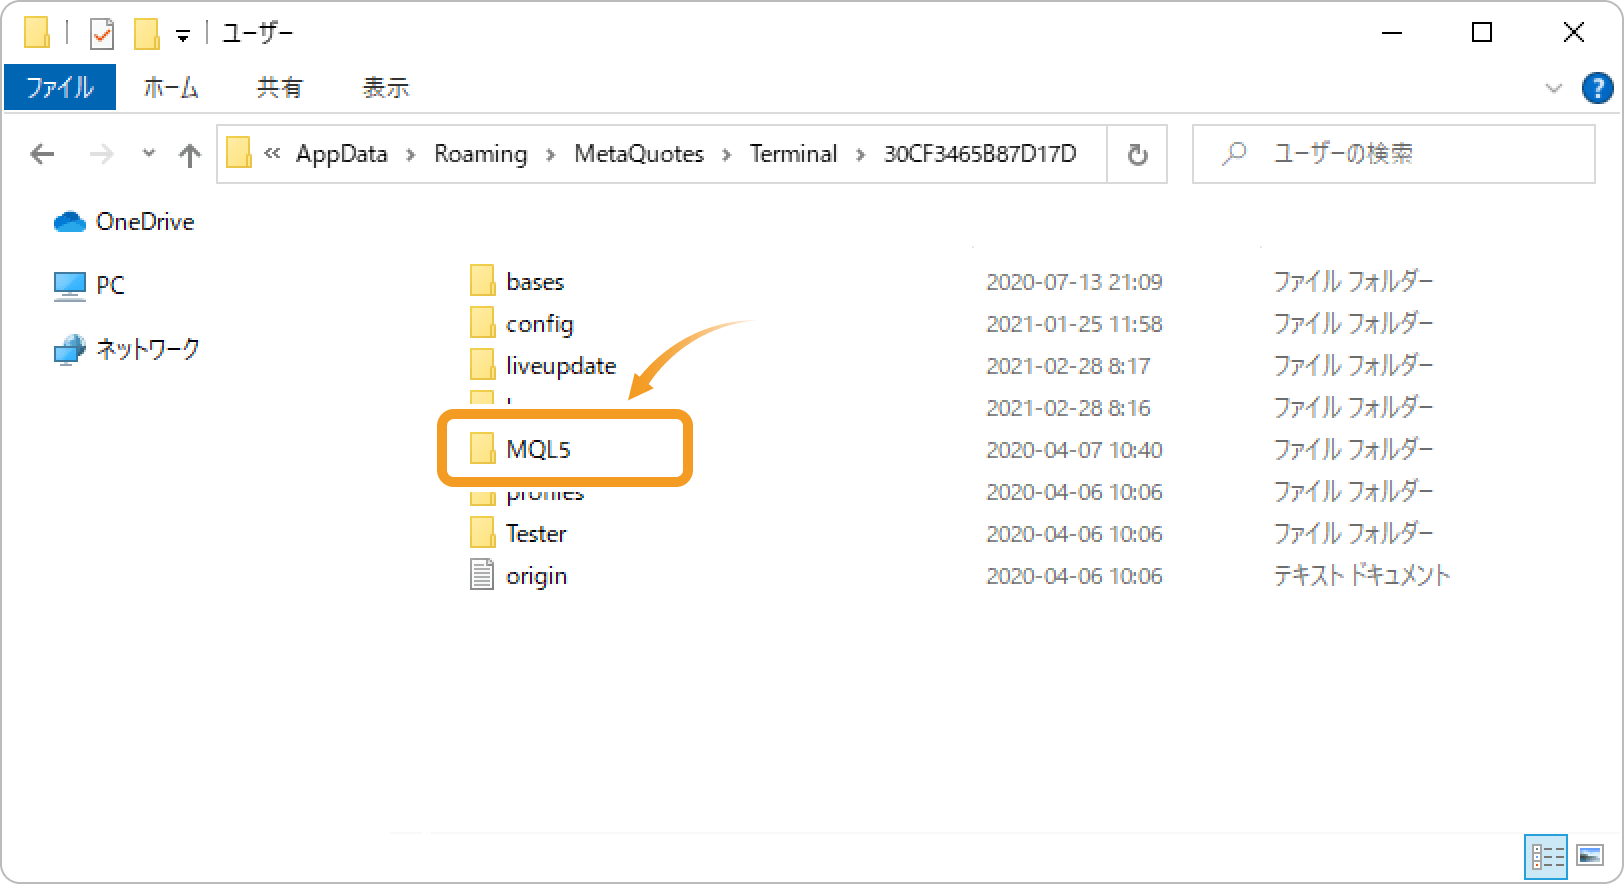Select ネットワーク in the navigation pane
Viewport: 1624px width, 884px height.
point(126,349)
